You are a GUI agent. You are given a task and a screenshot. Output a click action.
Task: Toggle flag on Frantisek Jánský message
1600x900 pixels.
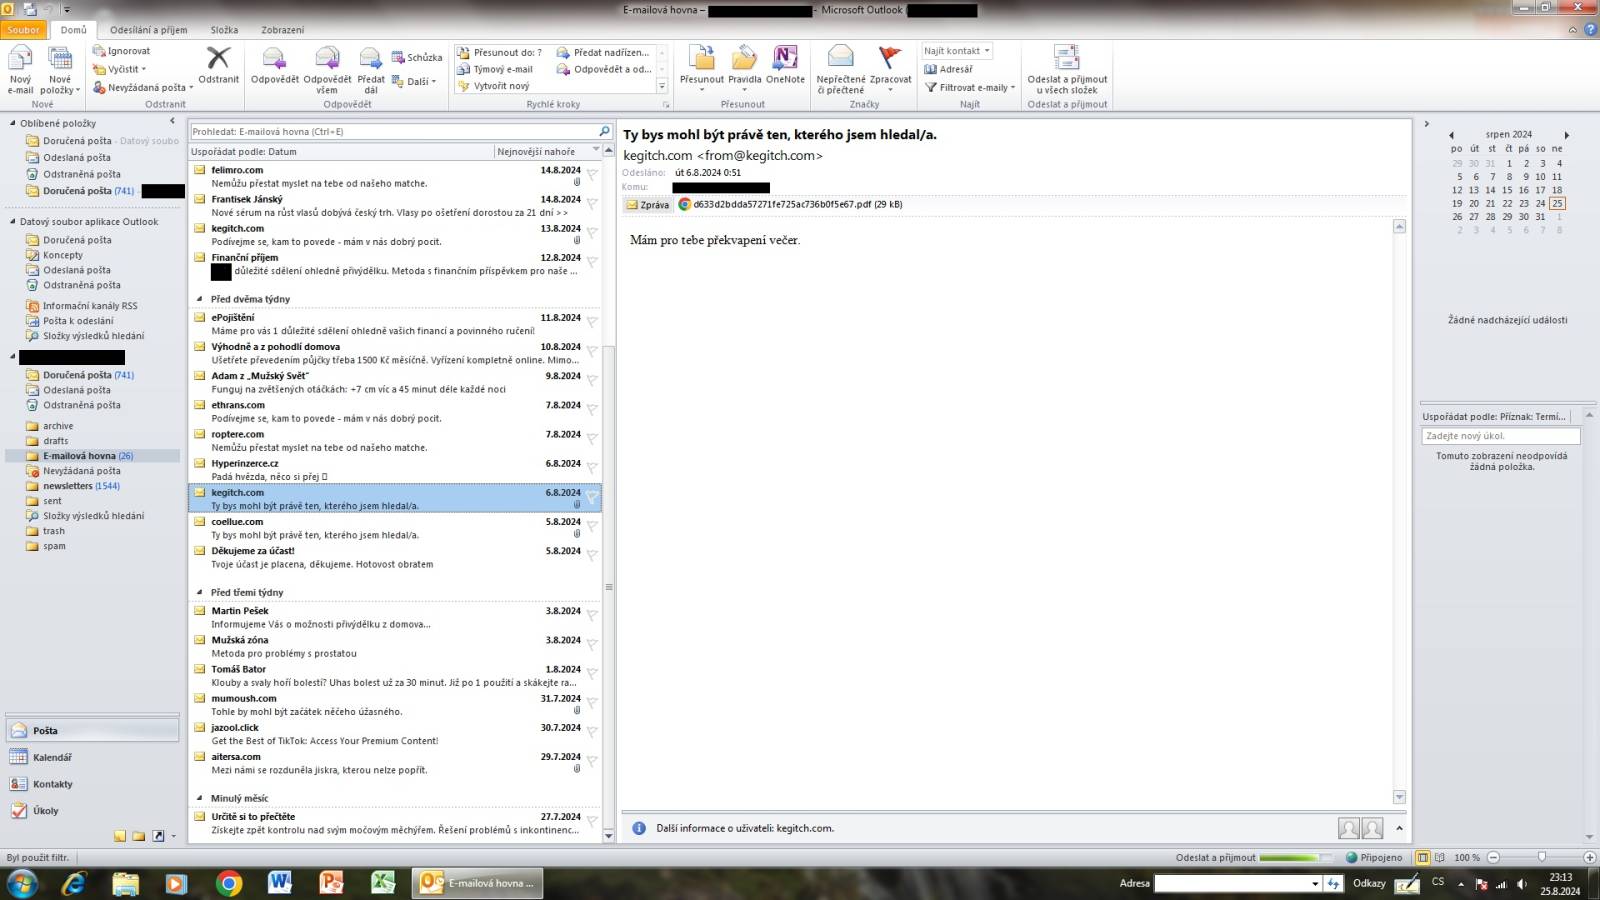pyautogui.click(x=592, y=204)
